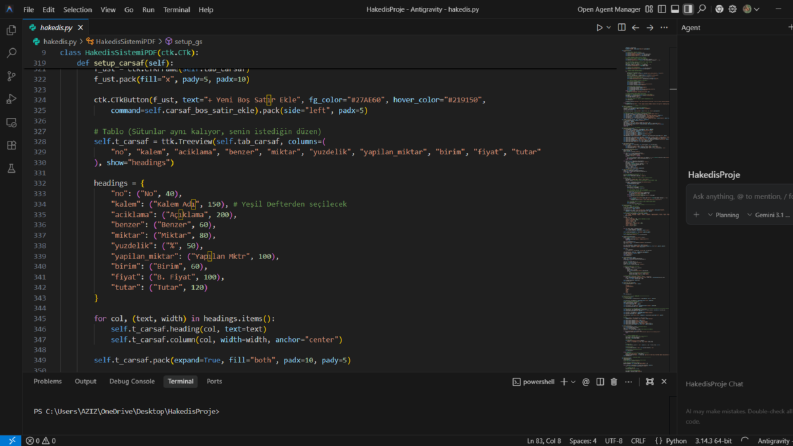Open the account avatar dropdown
This screenshot has height=446, width=793.
tap(751, 9)
